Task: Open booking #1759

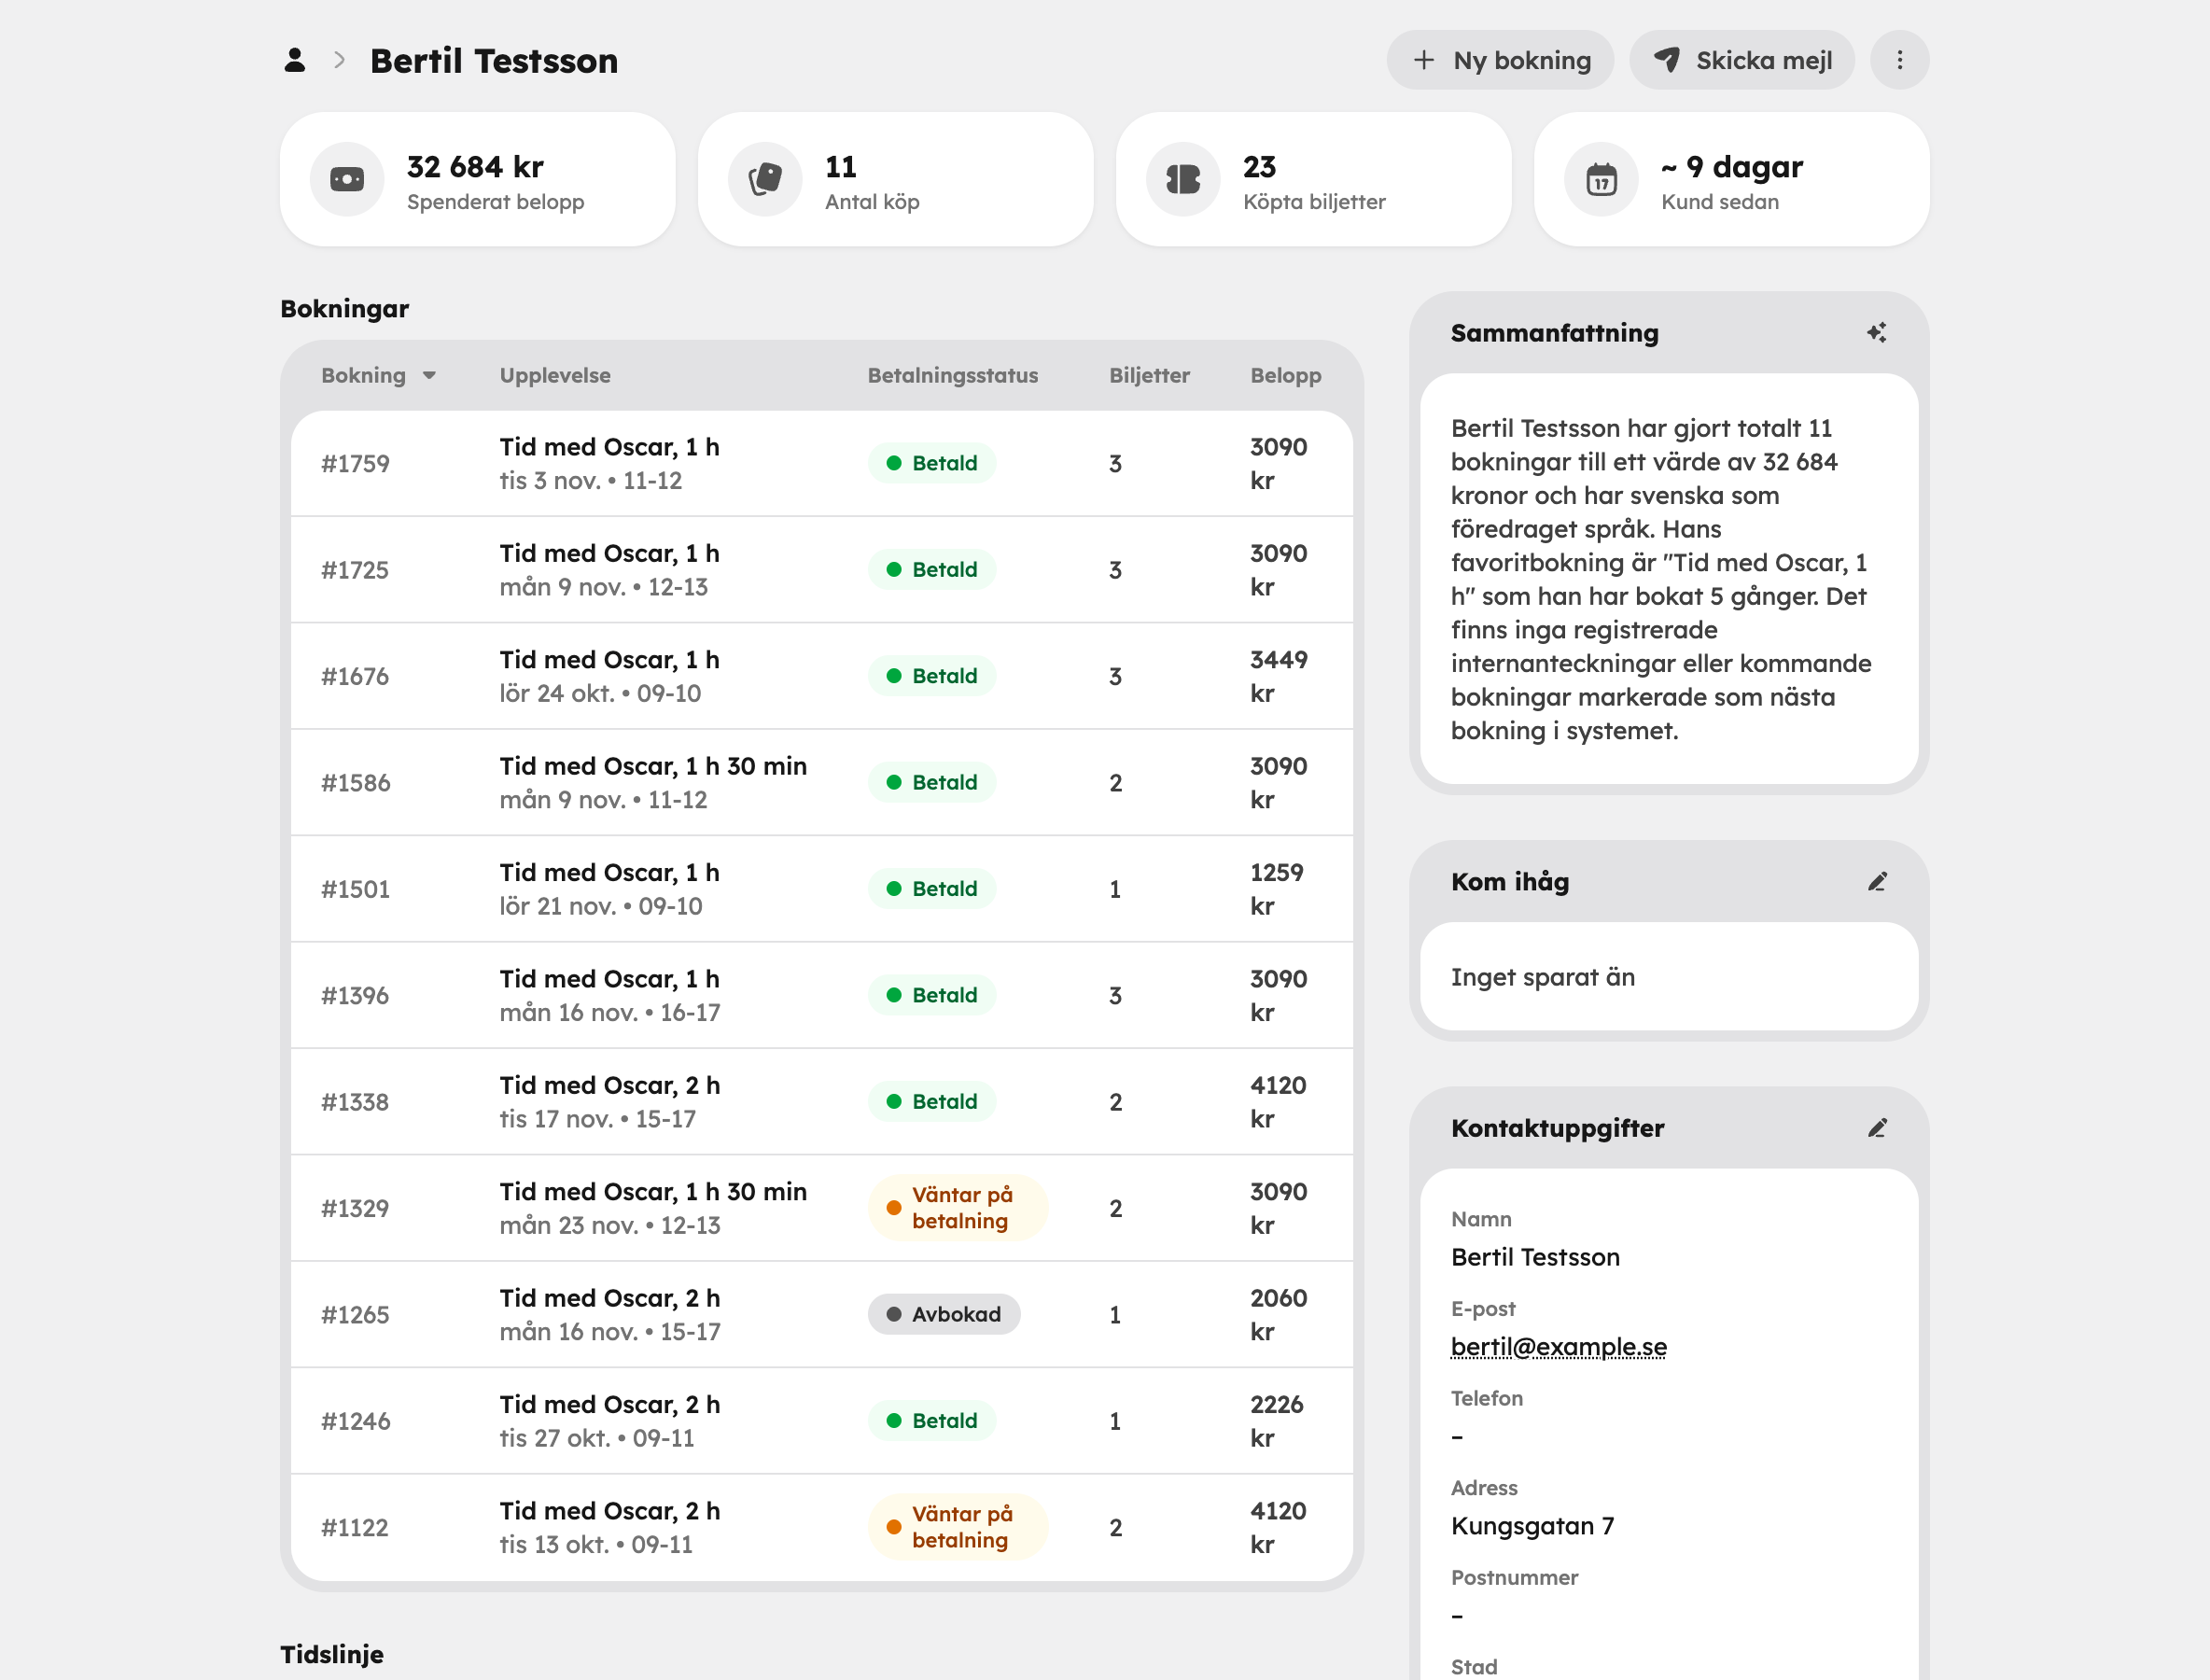Action: [x=821, y=464]
